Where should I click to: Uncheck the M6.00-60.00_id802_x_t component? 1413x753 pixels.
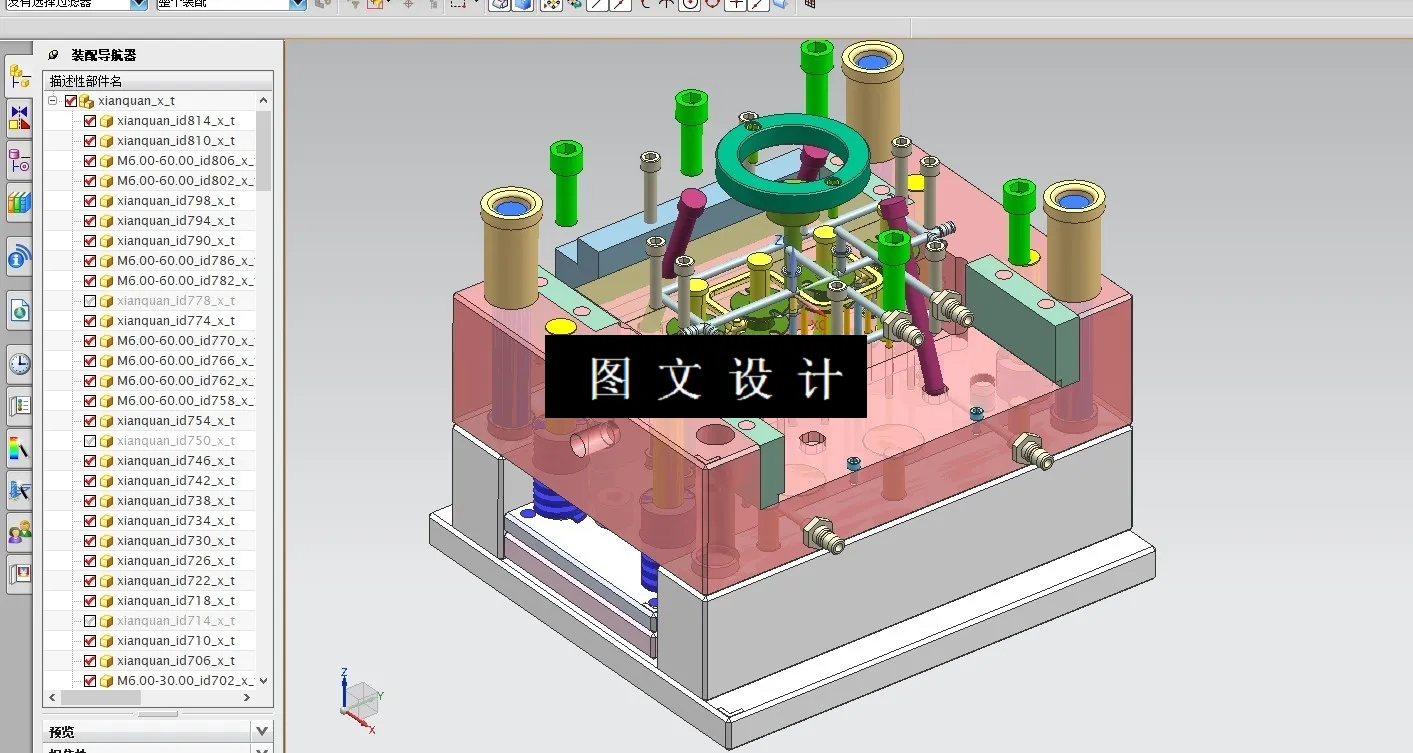(91, 180)
